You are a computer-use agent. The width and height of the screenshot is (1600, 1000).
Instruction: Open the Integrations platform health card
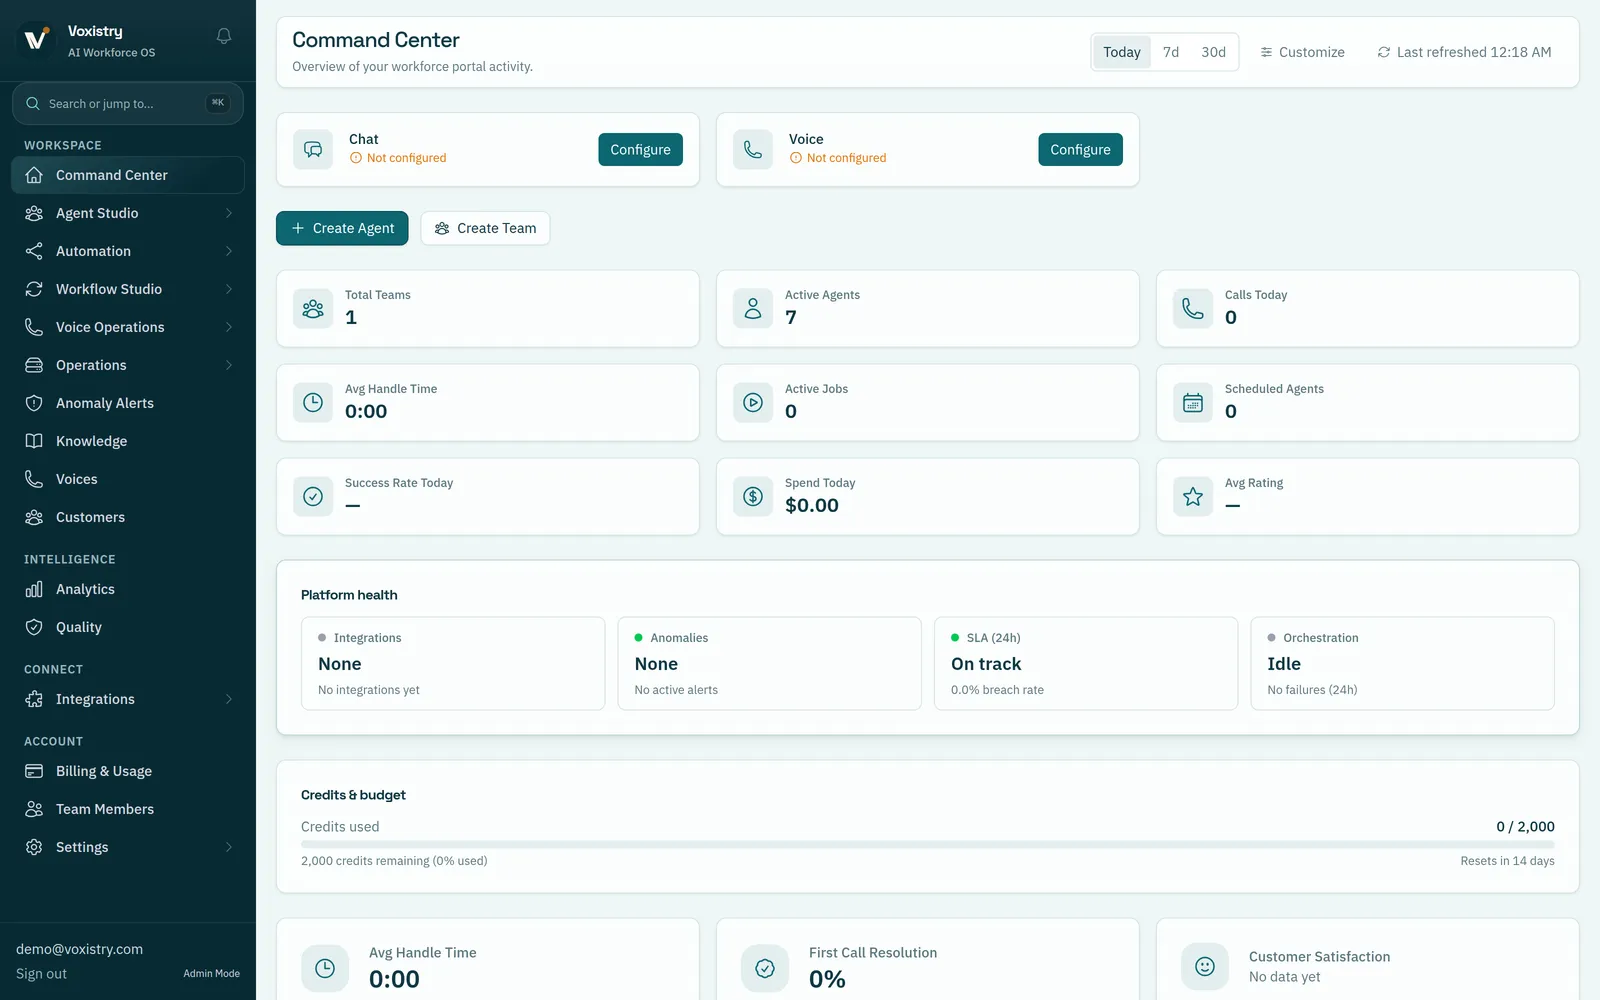coord(453,664)
